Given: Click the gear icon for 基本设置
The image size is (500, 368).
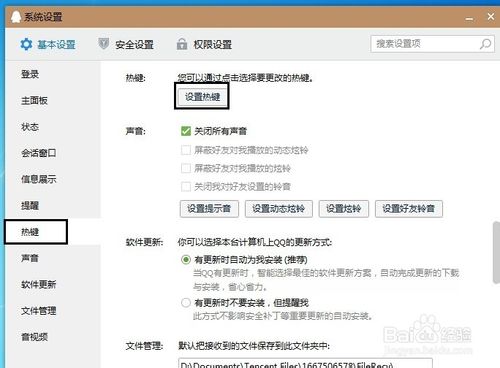Looking at the screenshot, I should pyautogui.click(x=26, y=44).
